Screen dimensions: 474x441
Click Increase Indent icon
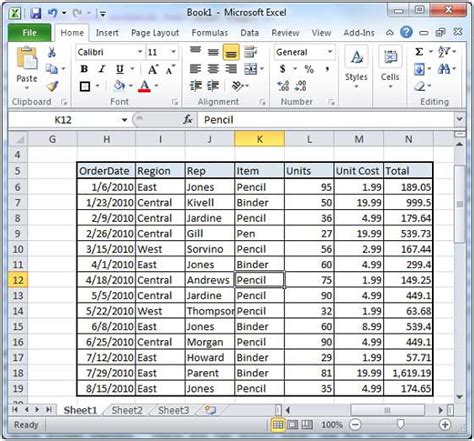(213, 86)
